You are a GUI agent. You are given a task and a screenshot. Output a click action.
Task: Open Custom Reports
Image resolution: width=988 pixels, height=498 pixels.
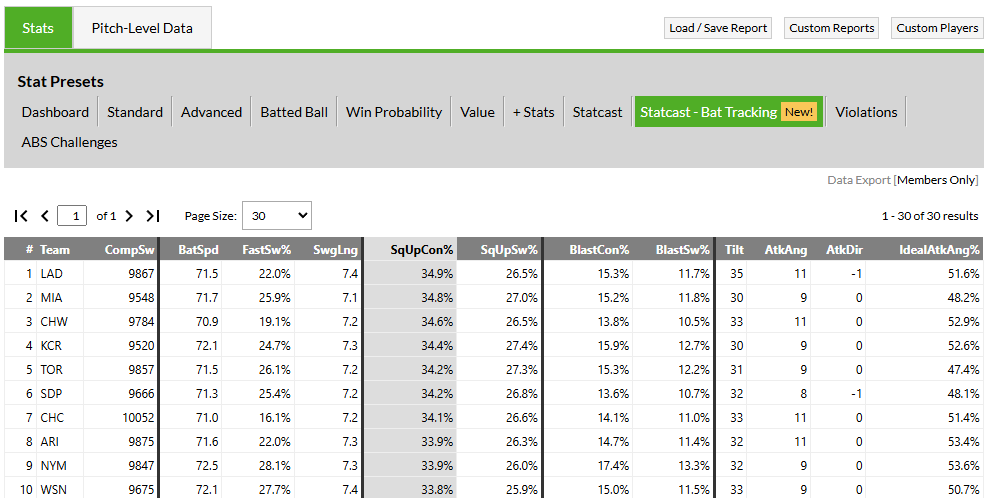tap(832, 28)
